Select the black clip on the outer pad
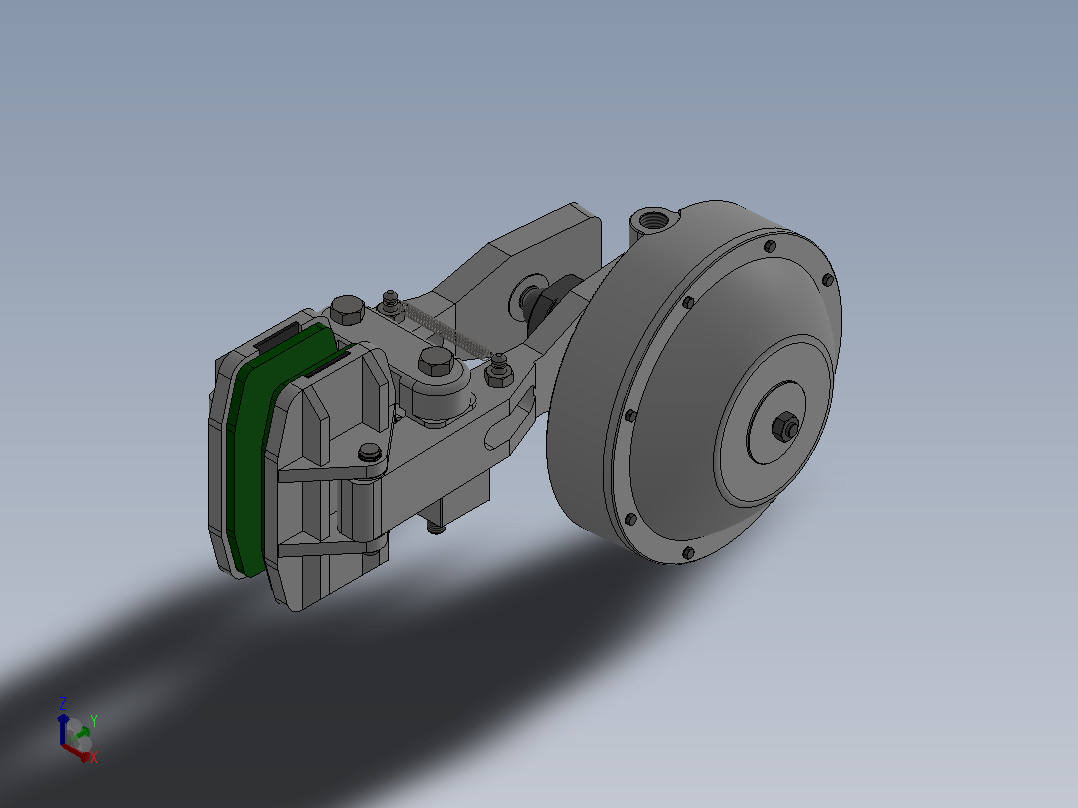Screen dimensions: 1078x808 [276, 334]
